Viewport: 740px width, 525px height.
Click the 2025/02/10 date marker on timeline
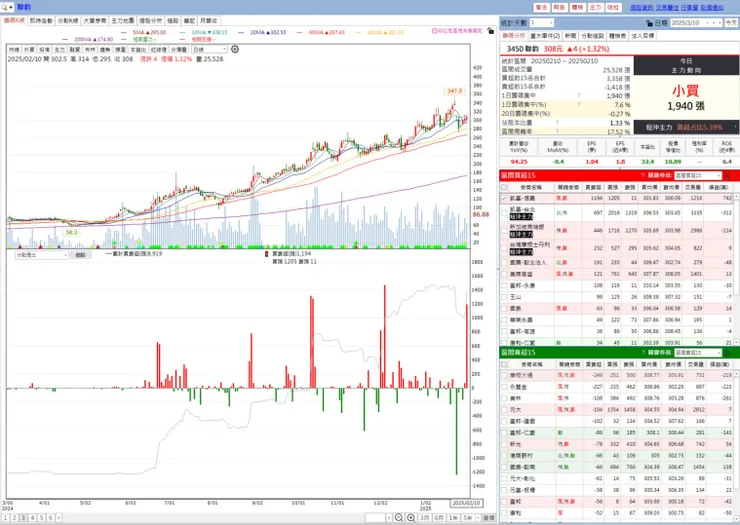point(466,503)
